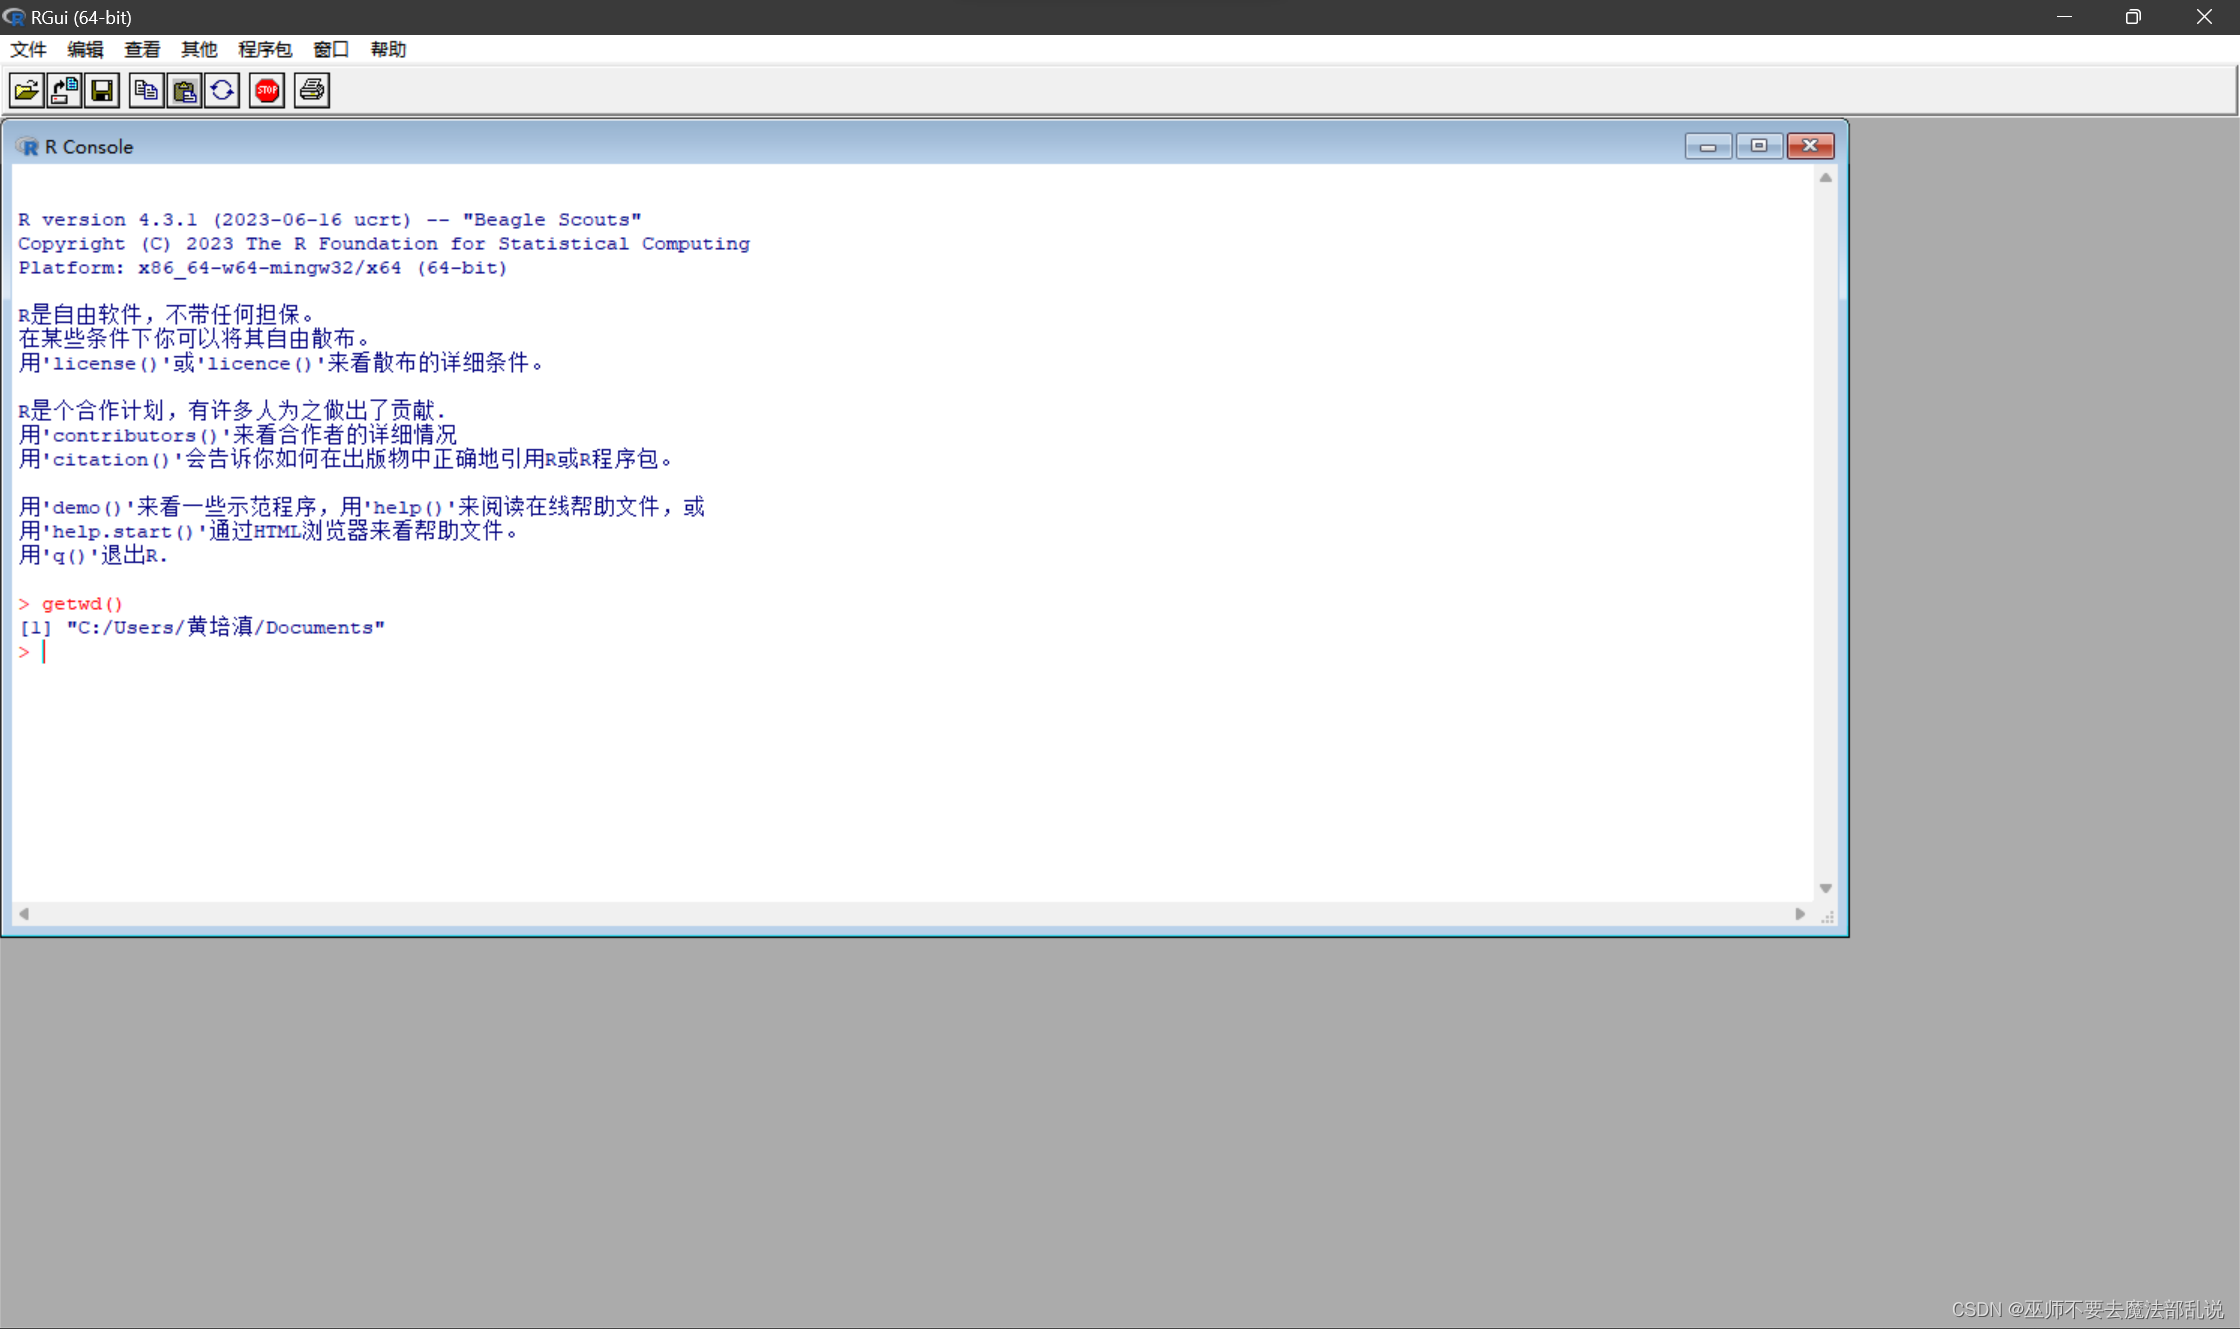Click the Copy and paste toolbar icon

click(222, 91)
